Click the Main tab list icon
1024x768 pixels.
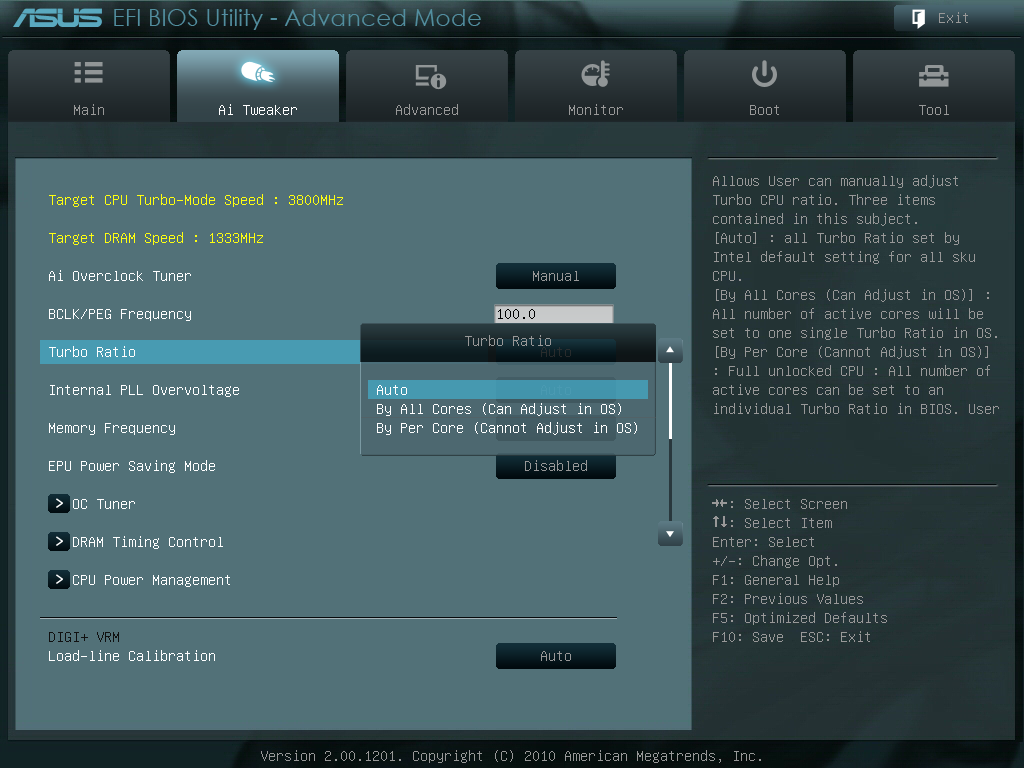[x=89, y=72]
